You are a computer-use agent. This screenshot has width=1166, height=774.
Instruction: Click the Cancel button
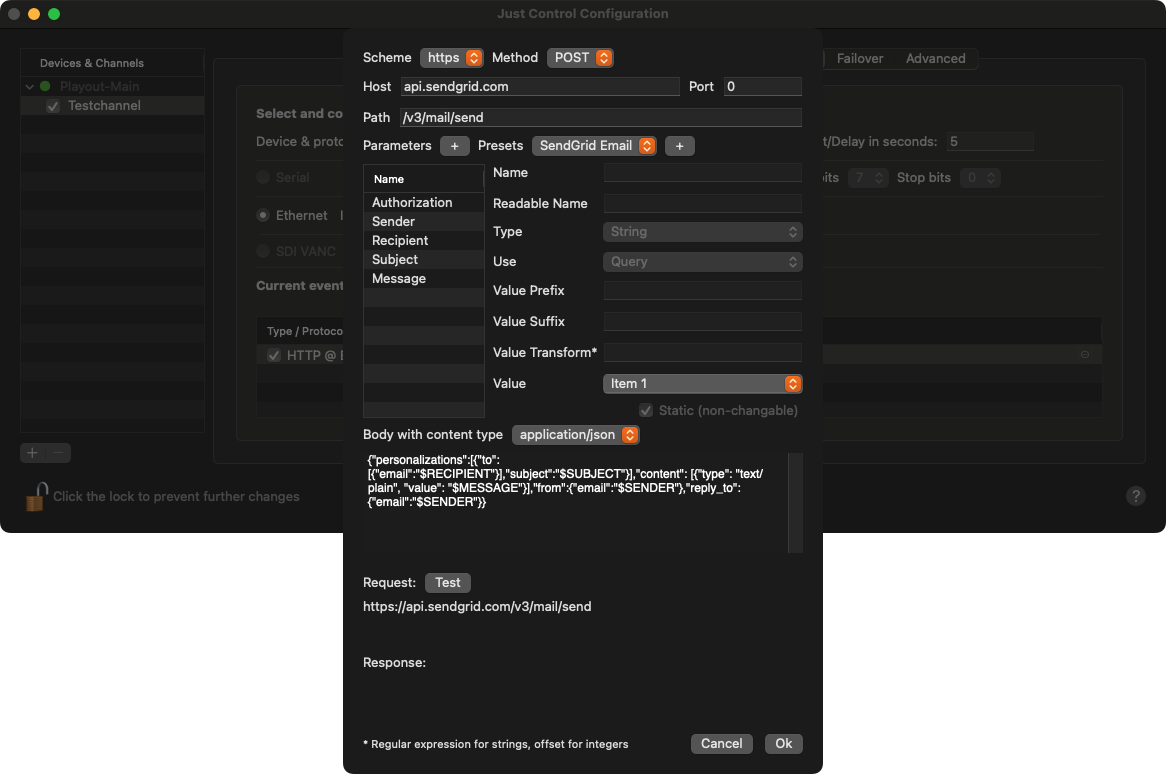(x=721, y=744)
